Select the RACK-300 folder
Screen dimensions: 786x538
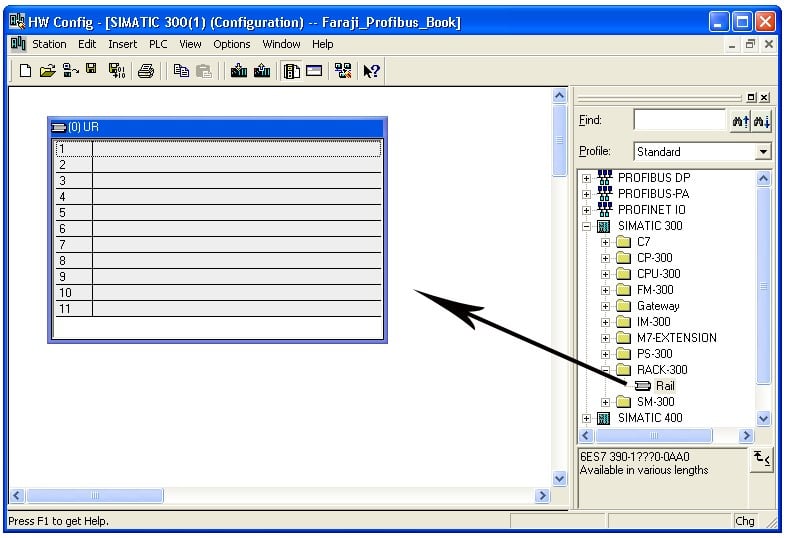click(x=662, y=370)
